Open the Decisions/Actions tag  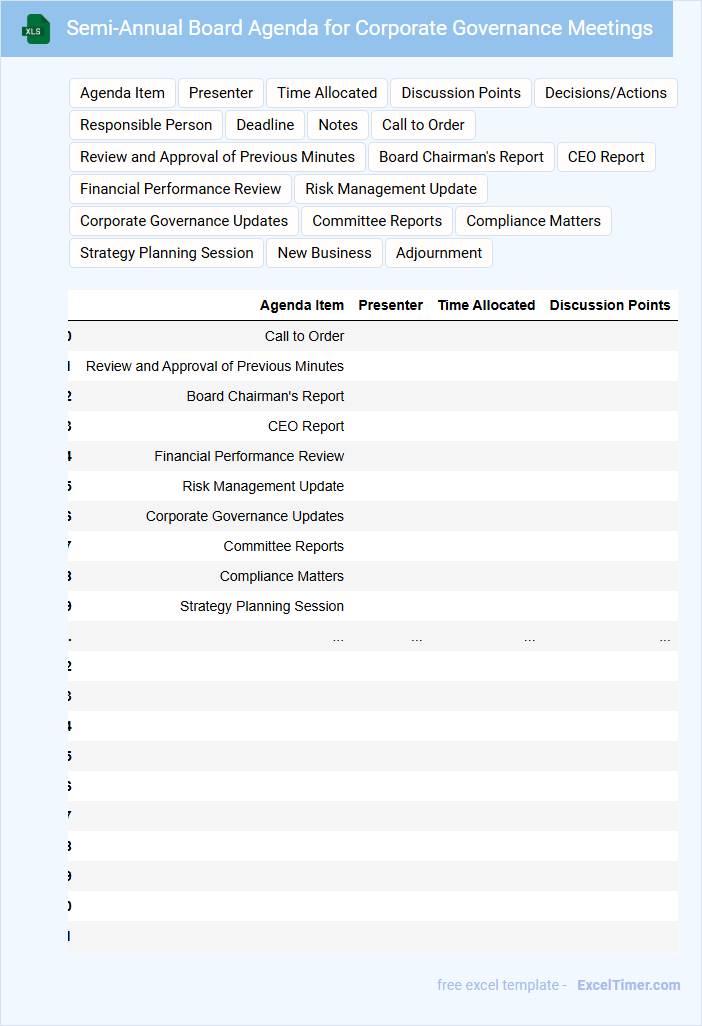tap(605, 93)
